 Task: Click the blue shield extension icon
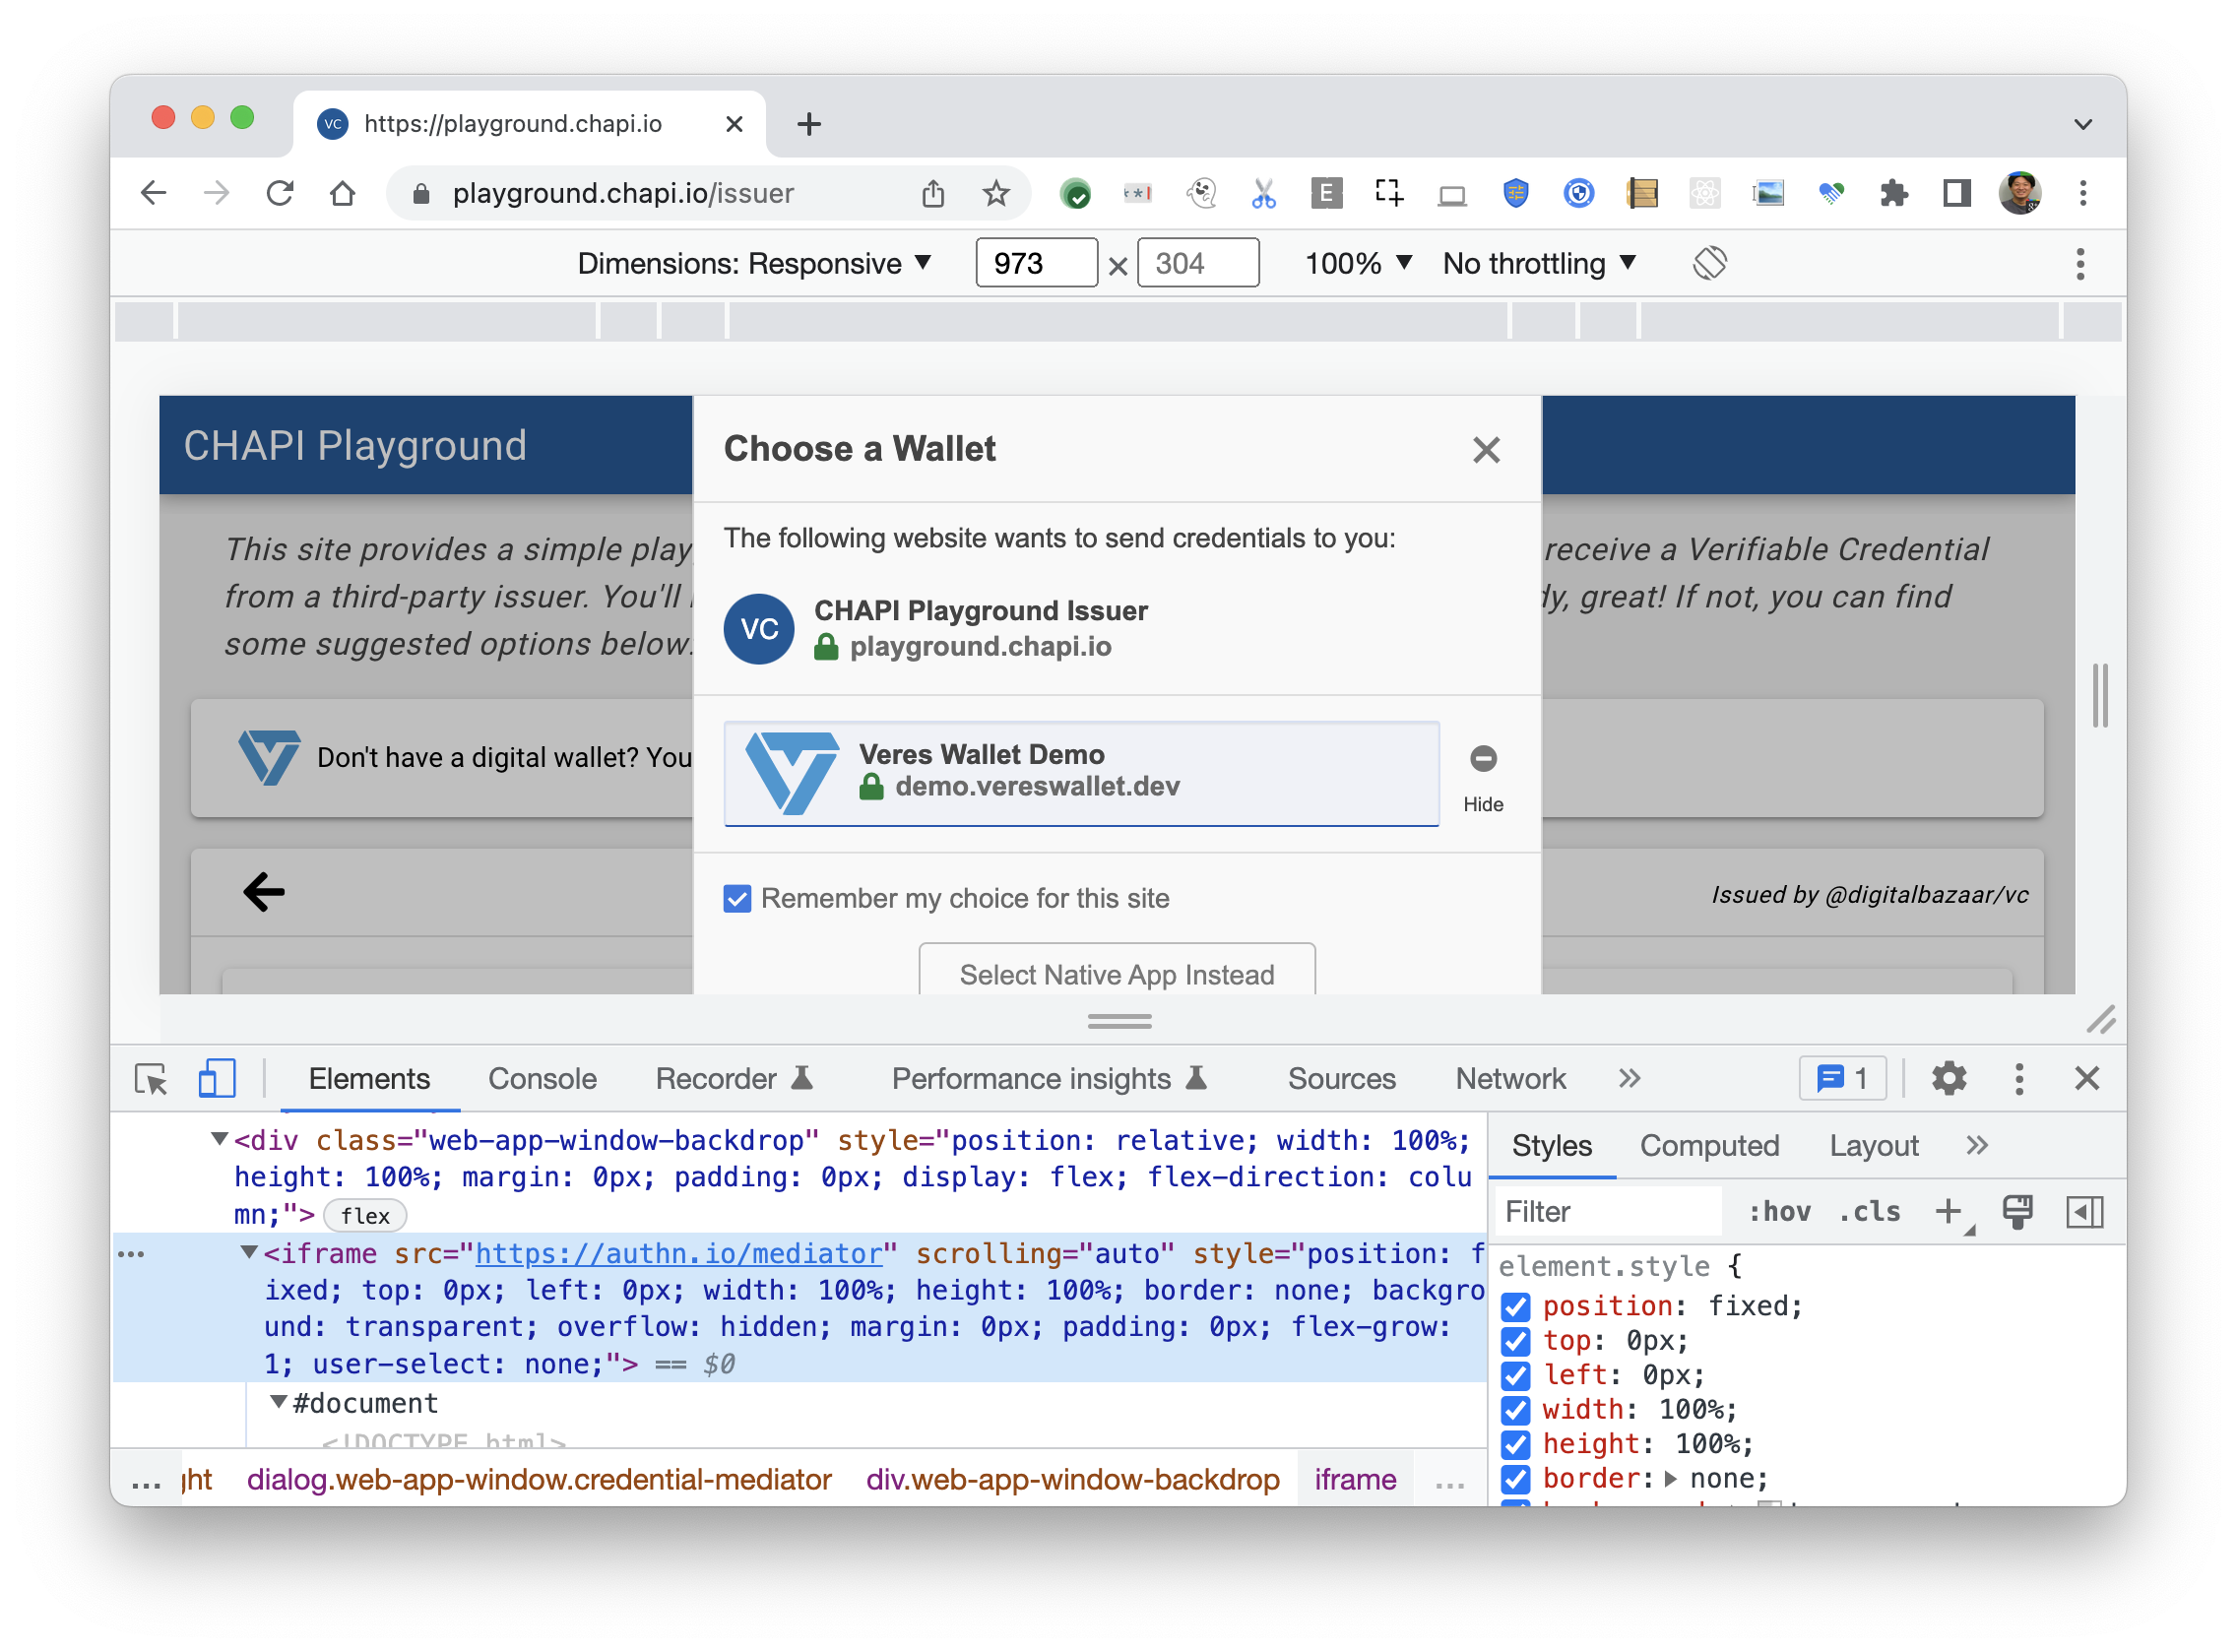coord(1516,193)
